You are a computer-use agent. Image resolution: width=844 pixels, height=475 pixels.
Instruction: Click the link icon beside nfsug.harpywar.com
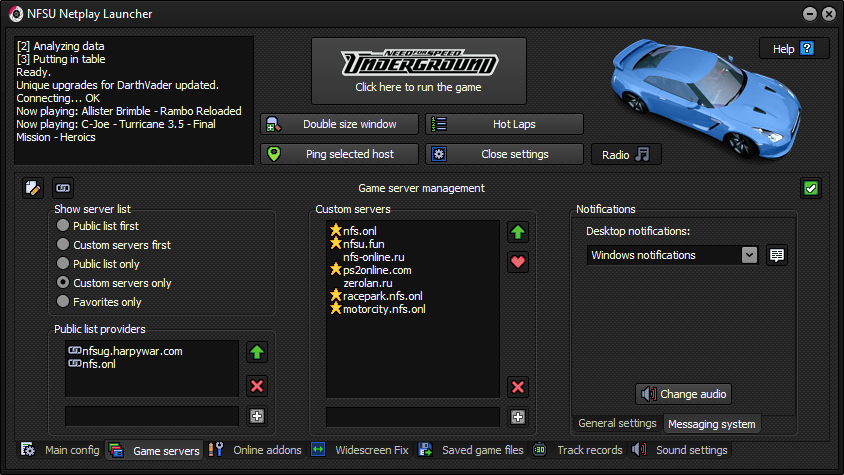point(75,351)
